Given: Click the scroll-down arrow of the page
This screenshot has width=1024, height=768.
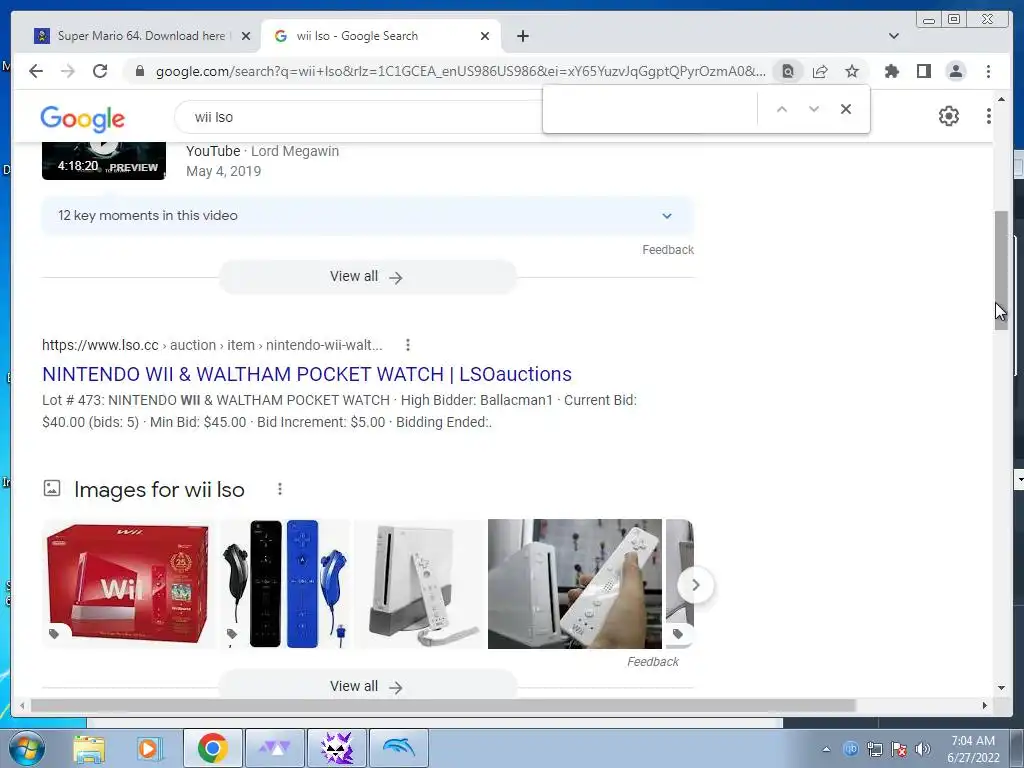Looking at the screenshot, I should (x=1001, y=687).
